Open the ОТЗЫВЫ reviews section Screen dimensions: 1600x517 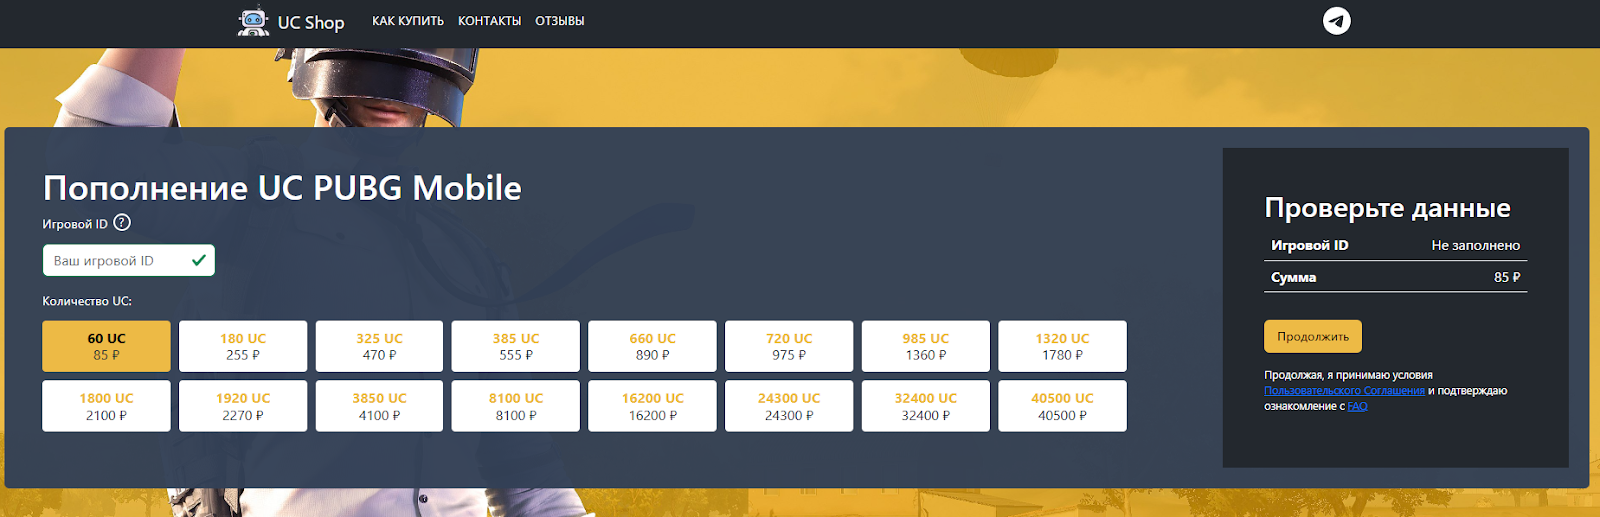click(559, 21)
